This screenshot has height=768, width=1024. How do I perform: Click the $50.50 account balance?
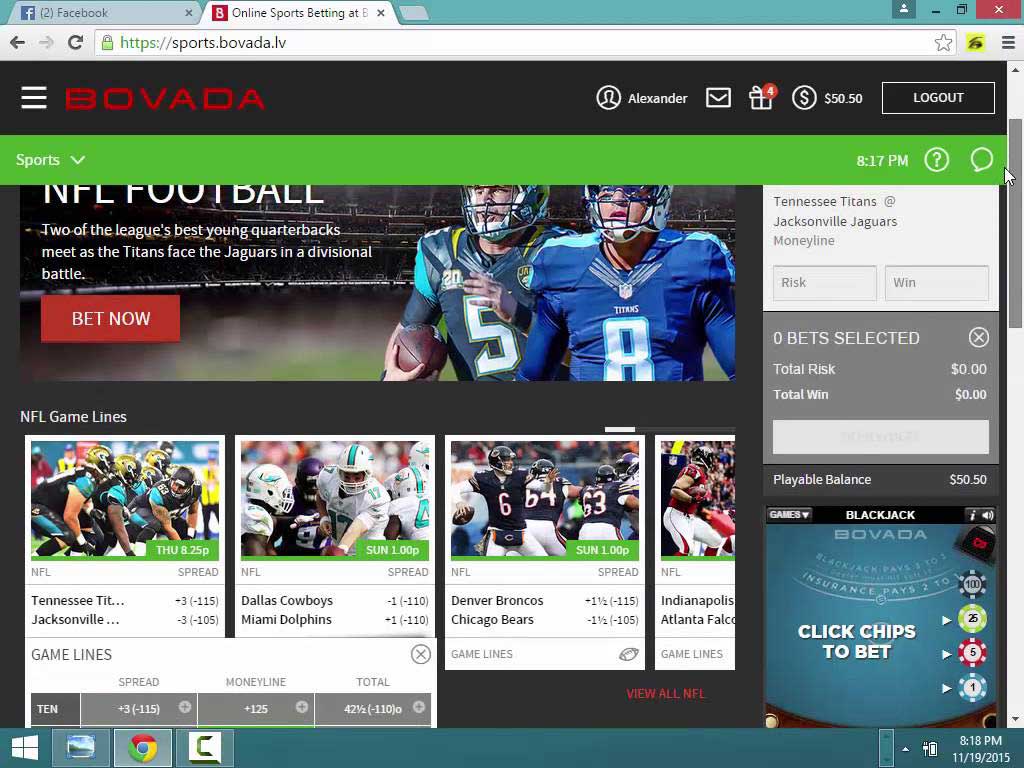(x=843, y=99)
